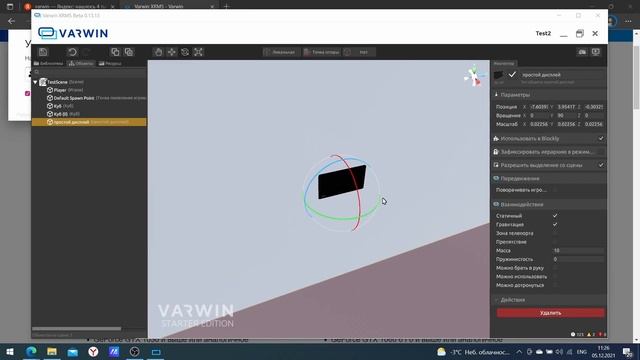
Task: Click the Copy objects icon
Action: pos(116,52)
